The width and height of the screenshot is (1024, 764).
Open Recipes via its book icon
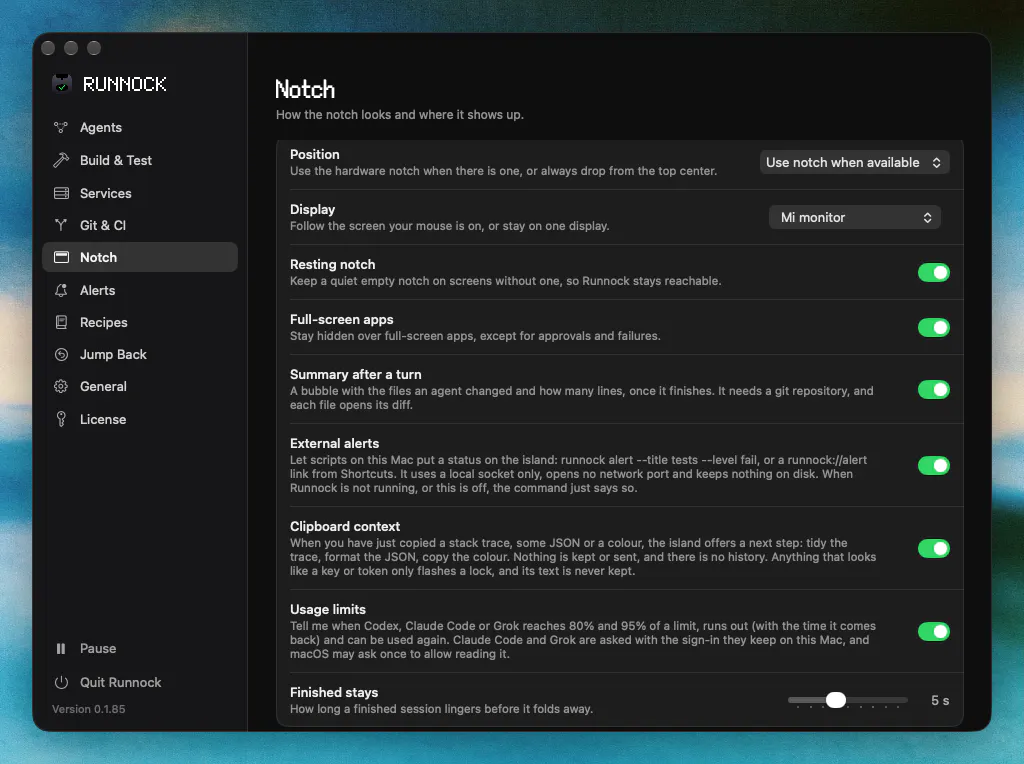[61, 322]
